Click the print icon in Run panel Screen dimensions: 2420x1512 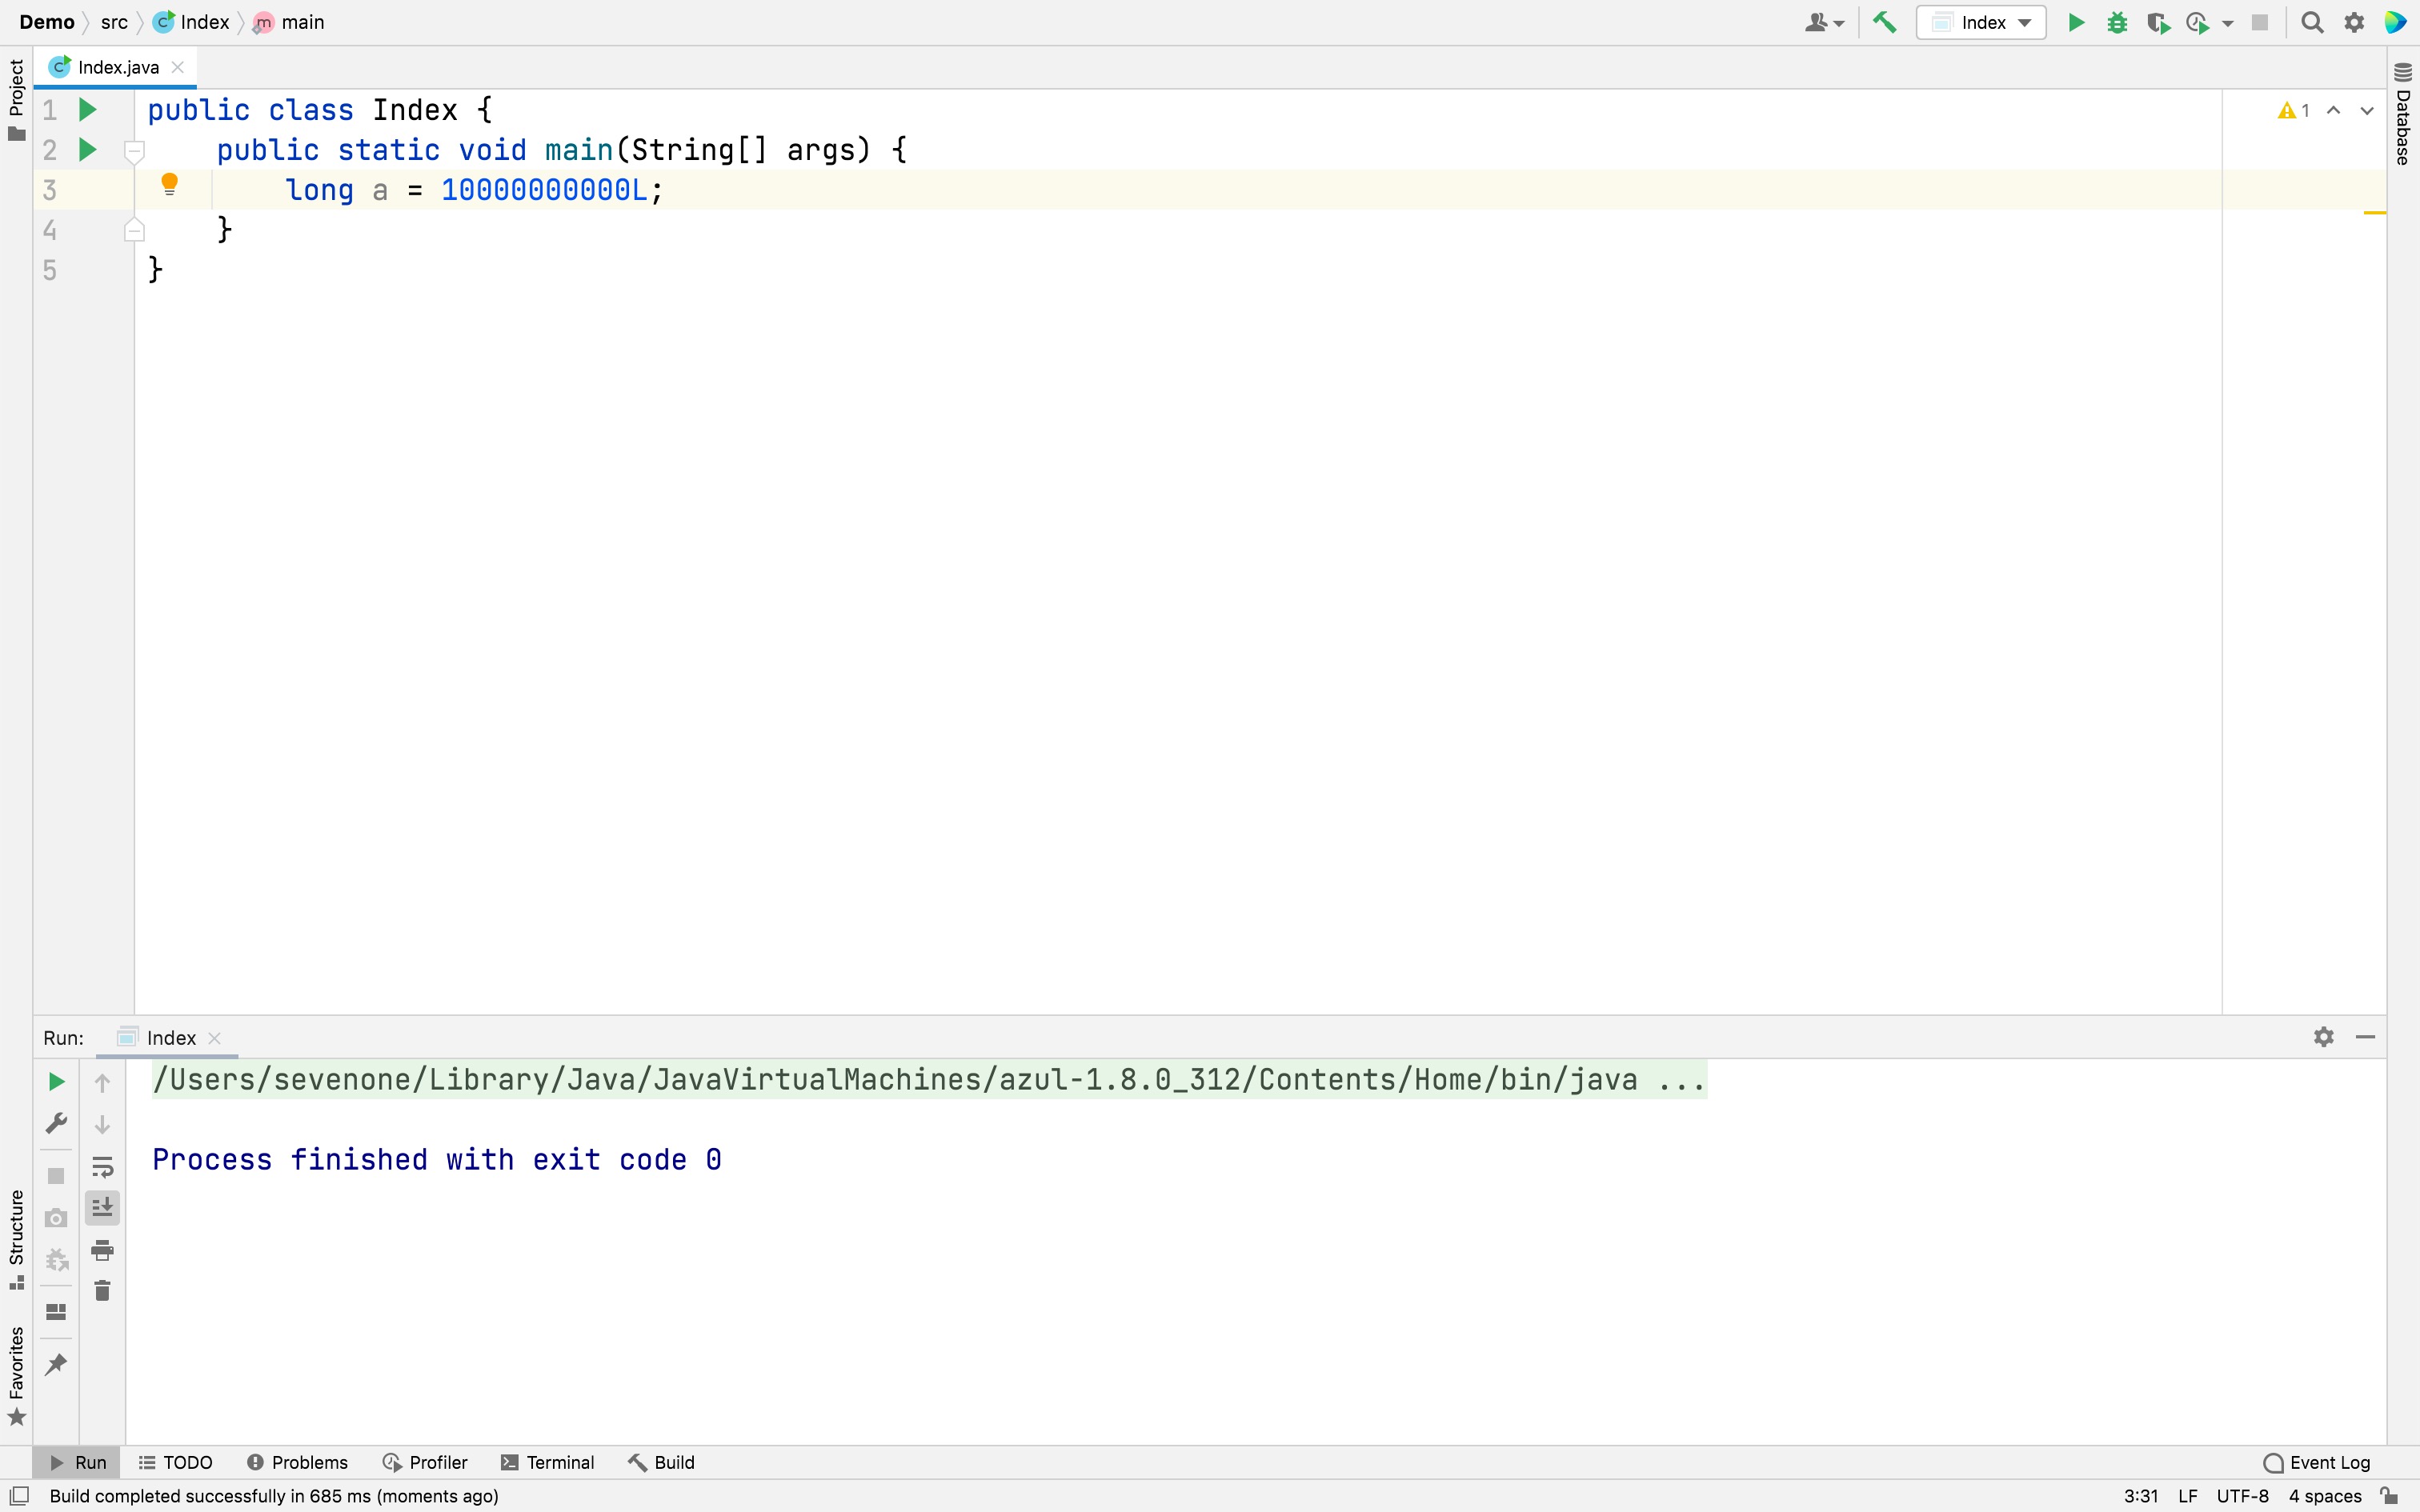(x=102, y=1249)
